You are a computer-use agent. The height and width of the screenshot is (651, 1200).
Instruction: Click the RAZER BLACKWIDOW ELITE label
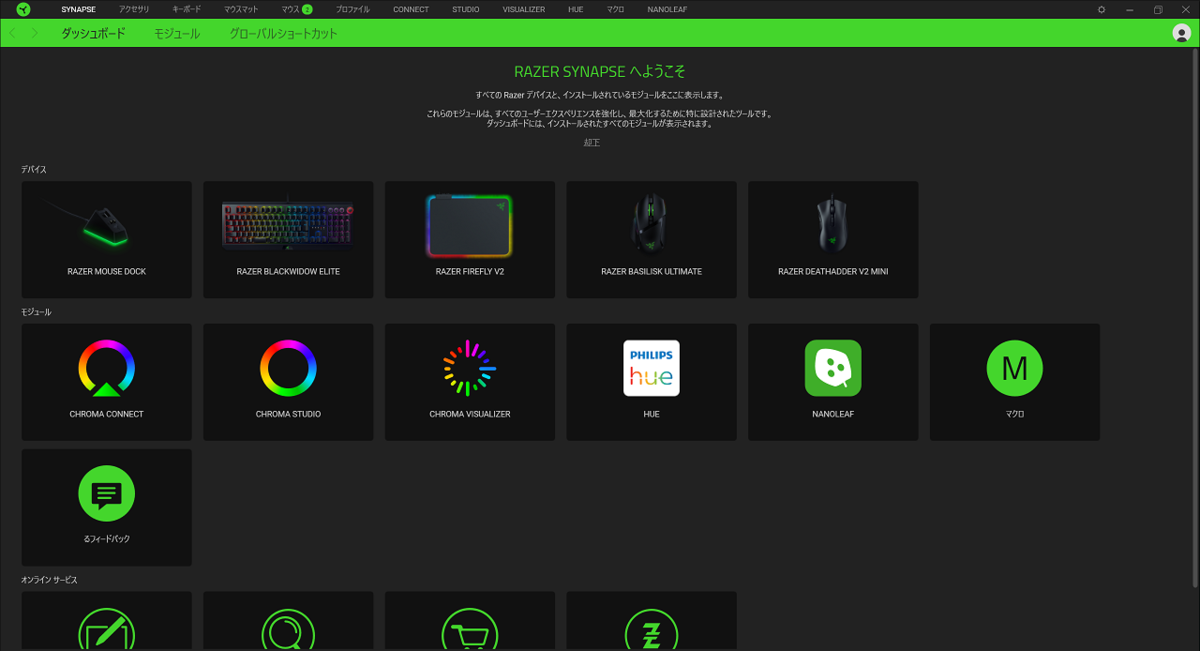(288, 272)
